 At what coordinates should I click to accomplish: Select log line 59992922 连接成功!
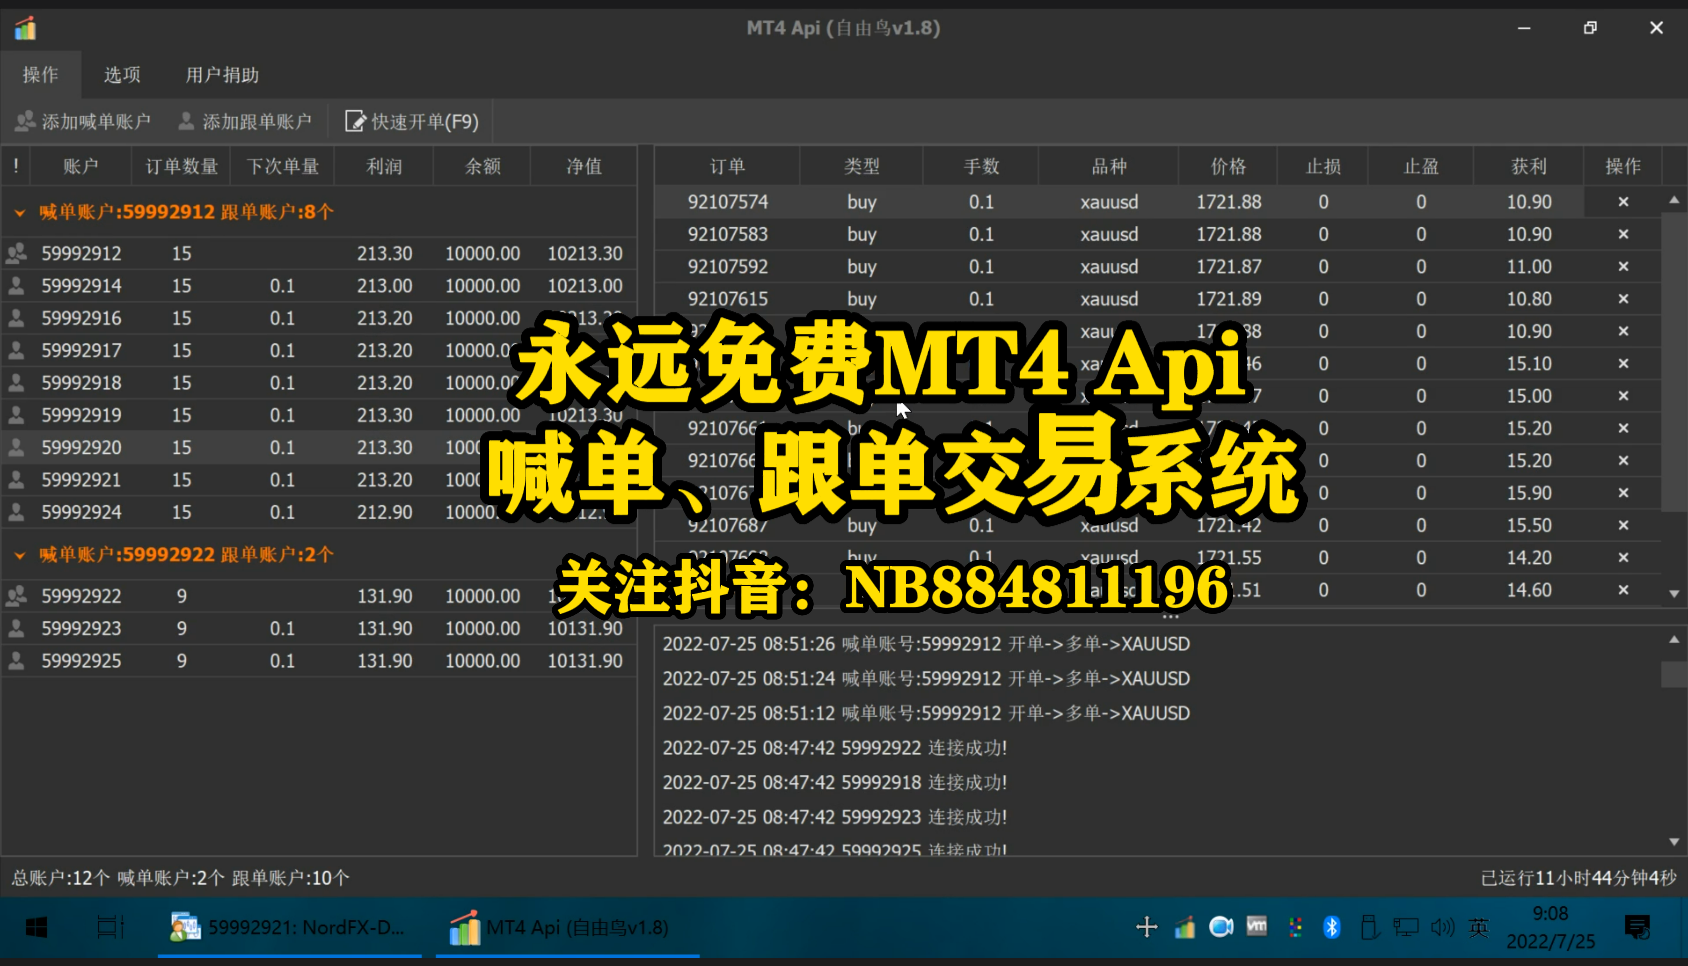(835, 748)
